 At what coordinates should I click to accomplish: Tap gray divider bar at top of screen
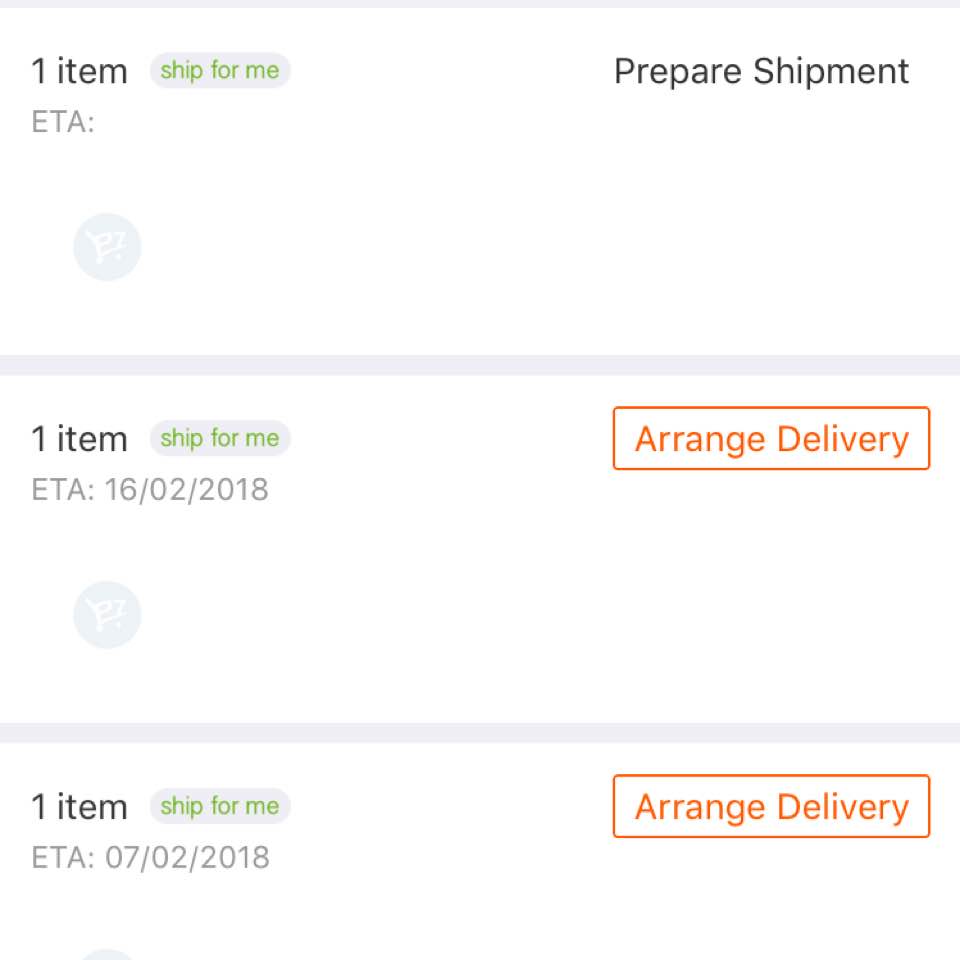(480, 4)
